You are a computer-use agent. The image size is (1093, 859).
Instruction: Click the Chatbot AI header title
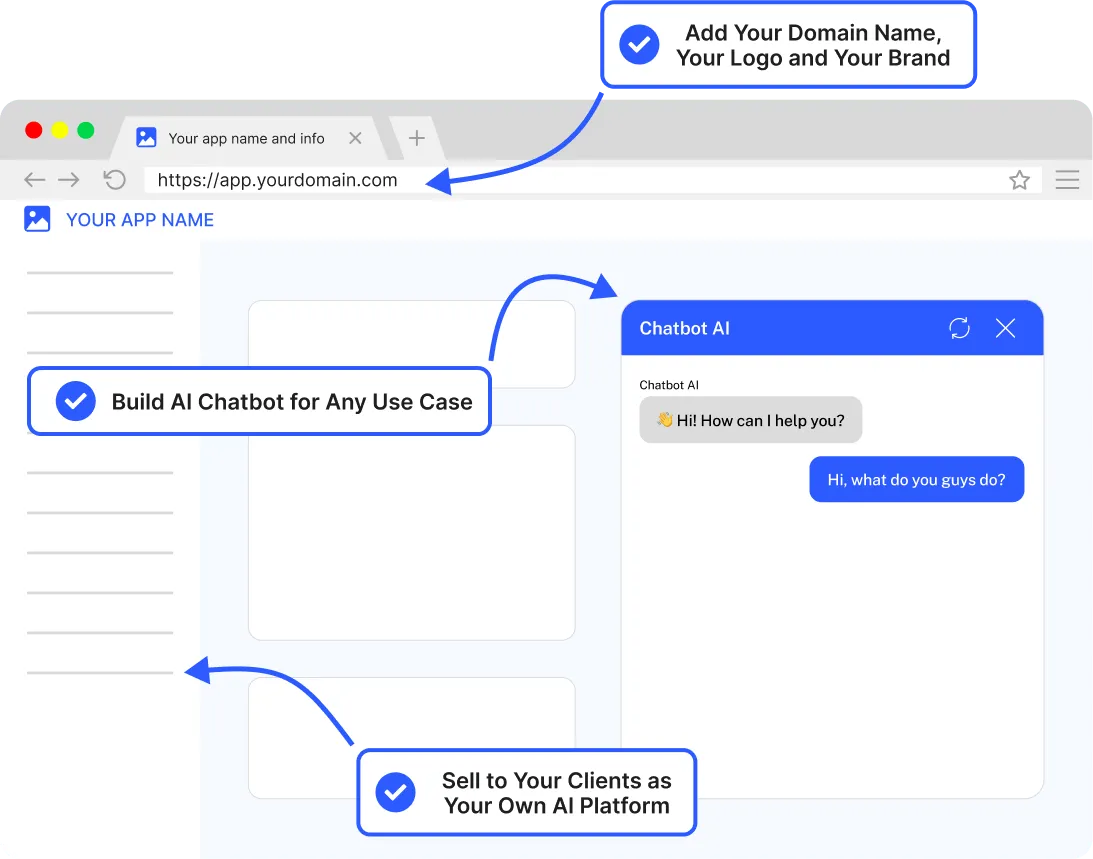[x=685, y=328]
